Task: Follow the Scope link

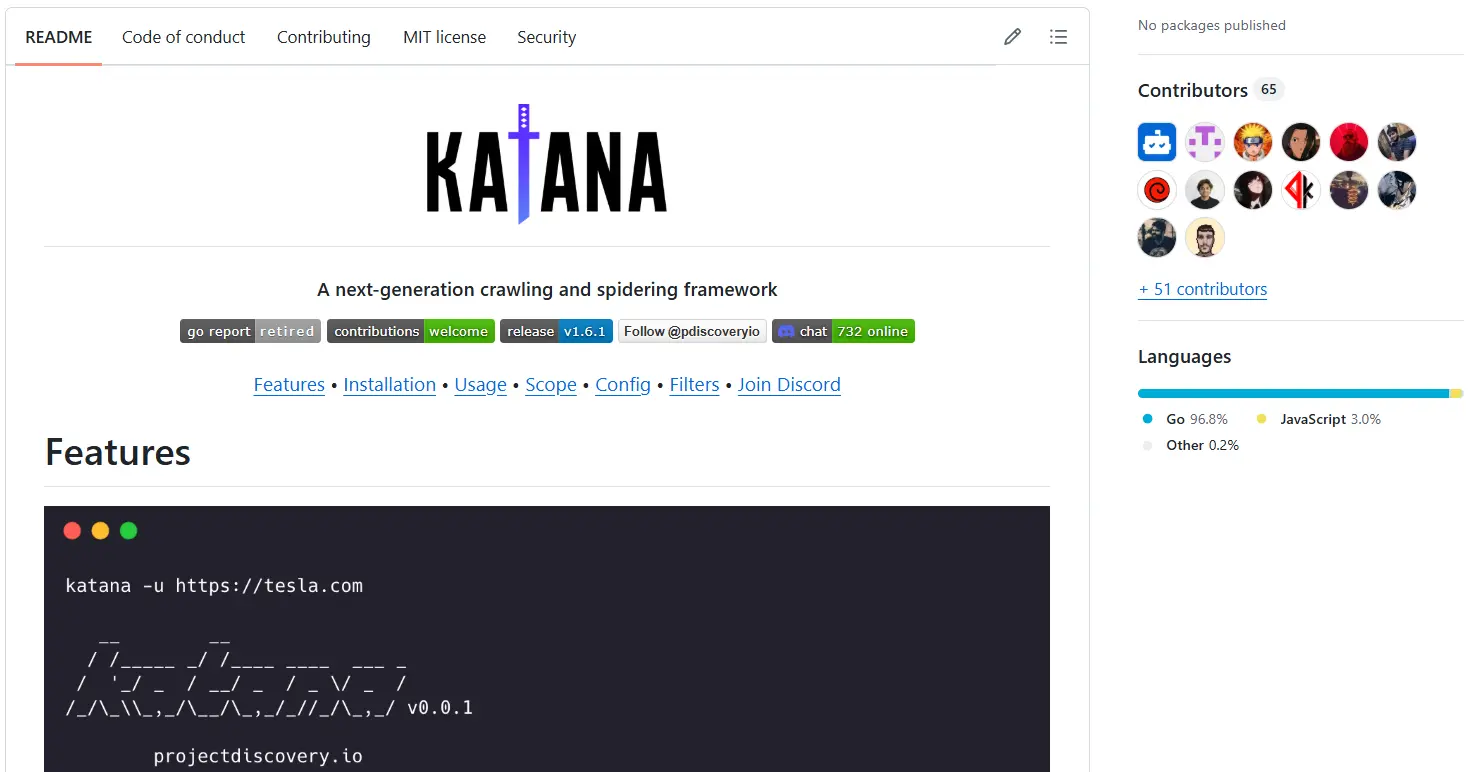Action: point(551,385)
